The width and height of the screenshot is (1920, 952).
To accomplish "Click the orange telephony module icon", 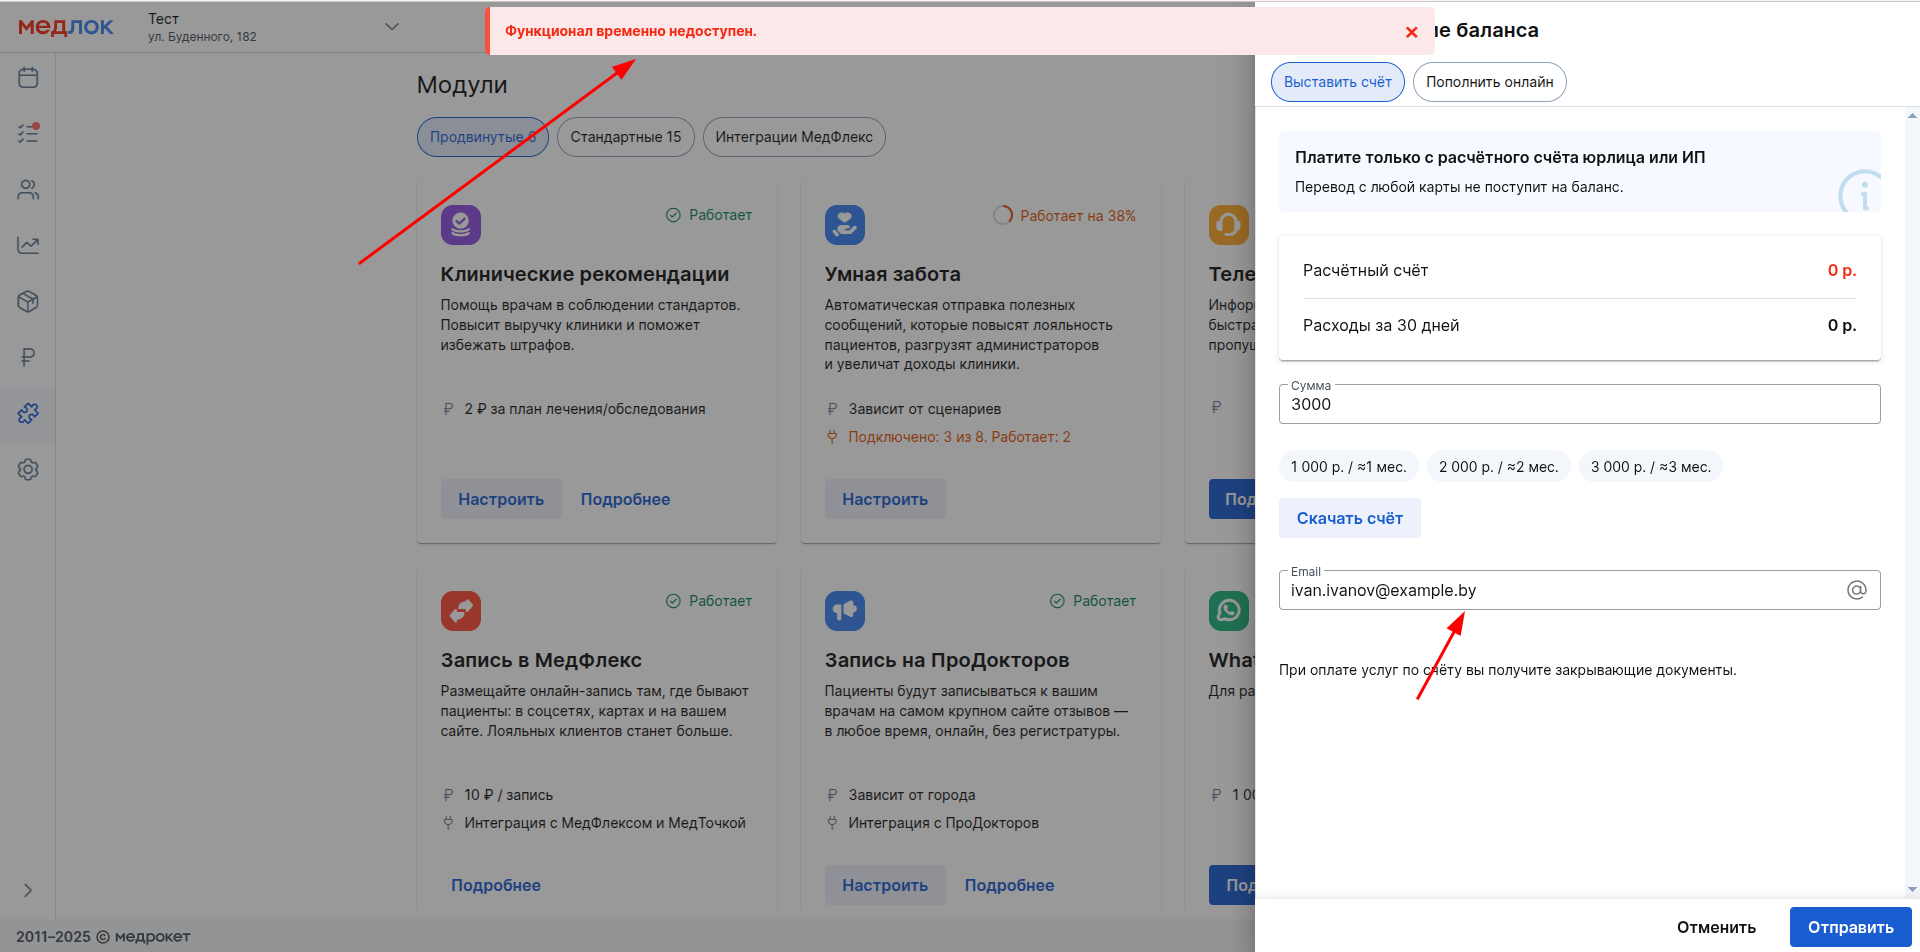I will click(x=1229, y=225).
